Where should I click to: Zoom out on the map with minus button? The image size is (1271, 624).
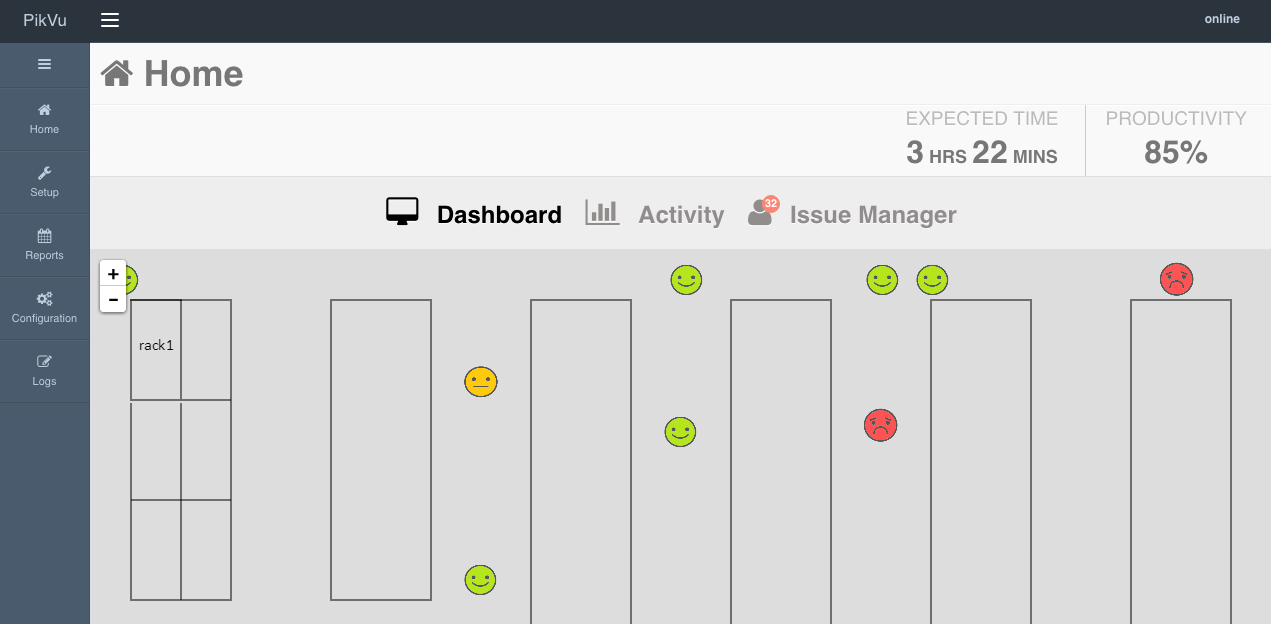pos(113,300)
